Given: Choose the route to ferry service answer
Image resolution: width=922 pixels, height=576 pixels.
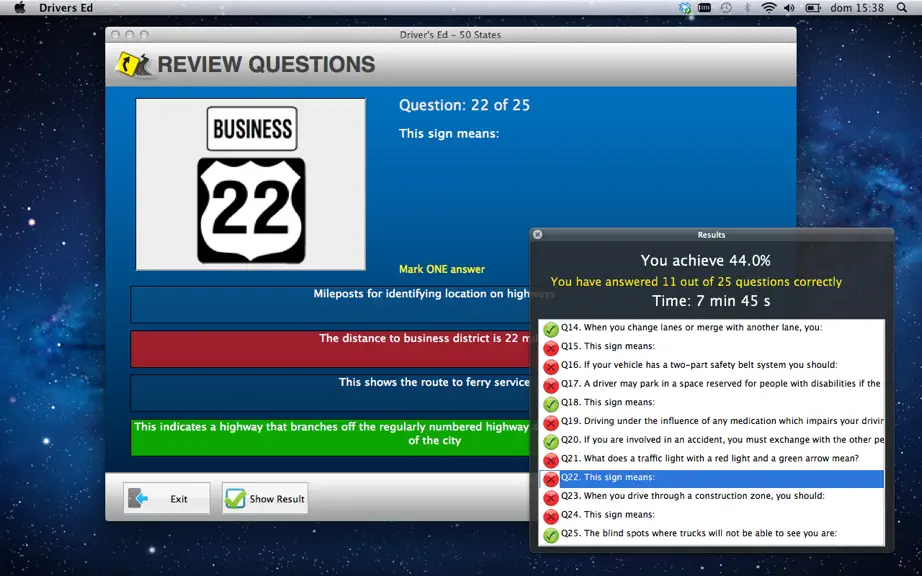Looking at the screenshot, I should point(330,393).
